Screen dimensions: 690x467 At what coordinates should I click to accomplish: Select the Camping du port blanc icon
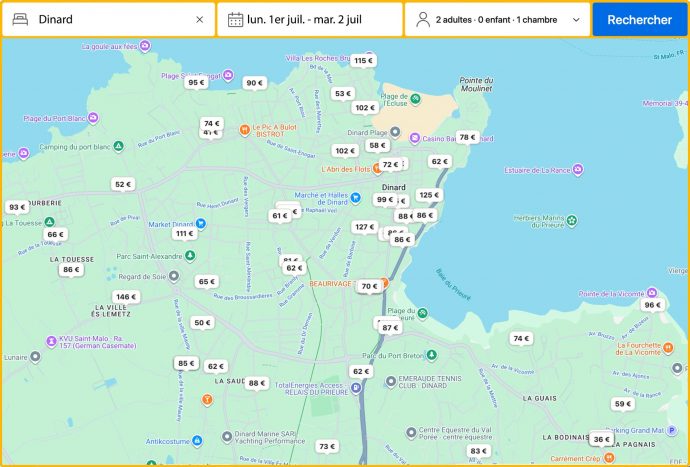118,146
